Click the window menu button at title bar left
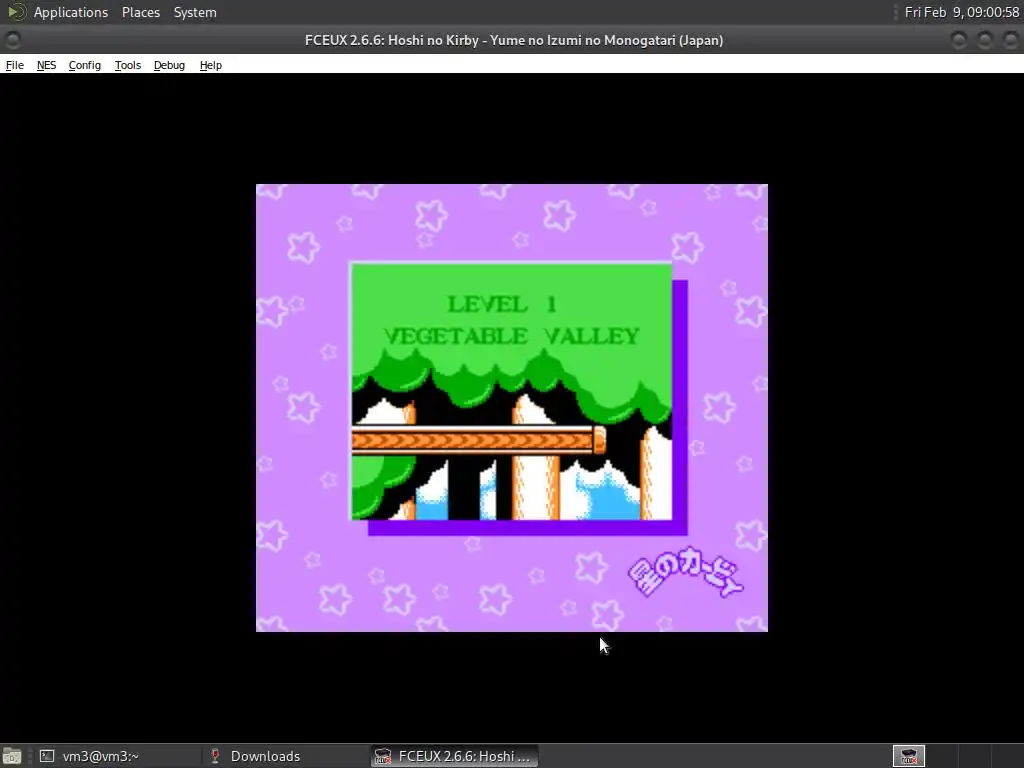Image resolution: width=1024 pixels, height=768 pixels. (x=12, y=40)
